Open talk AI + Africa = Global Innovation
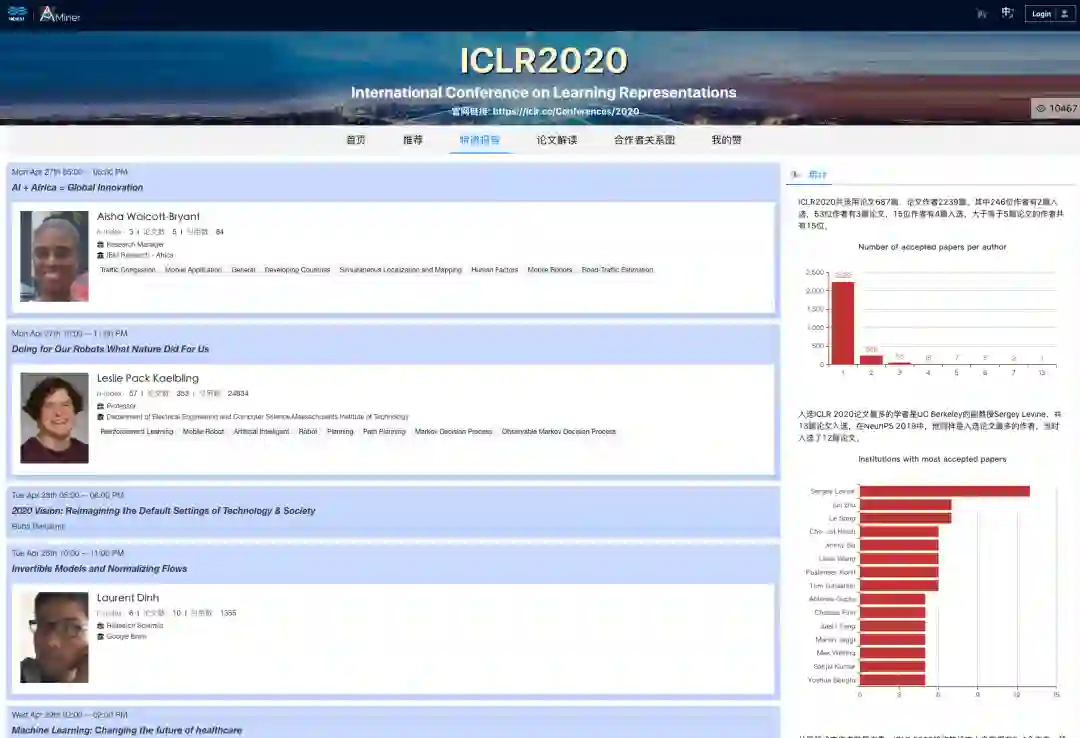This screenshot has height=738, width=1080. [x=77, y=187]
